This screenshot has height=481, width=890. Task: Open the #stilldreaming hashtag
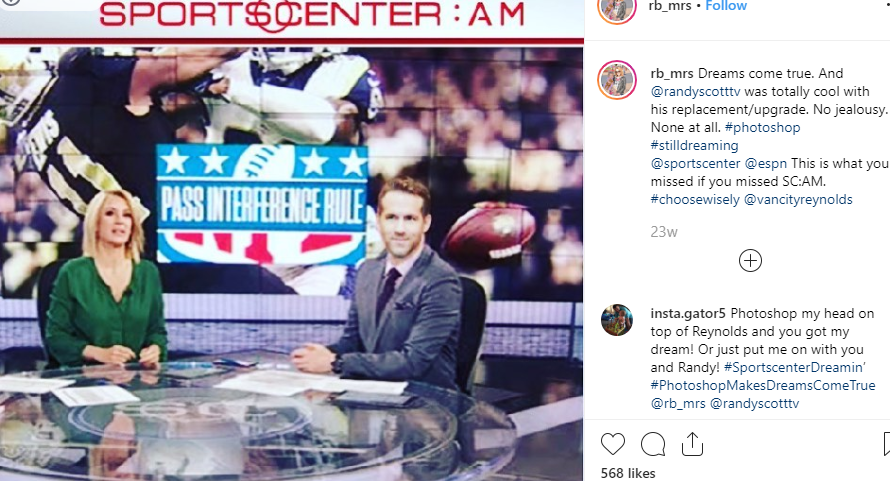[694, 145]
